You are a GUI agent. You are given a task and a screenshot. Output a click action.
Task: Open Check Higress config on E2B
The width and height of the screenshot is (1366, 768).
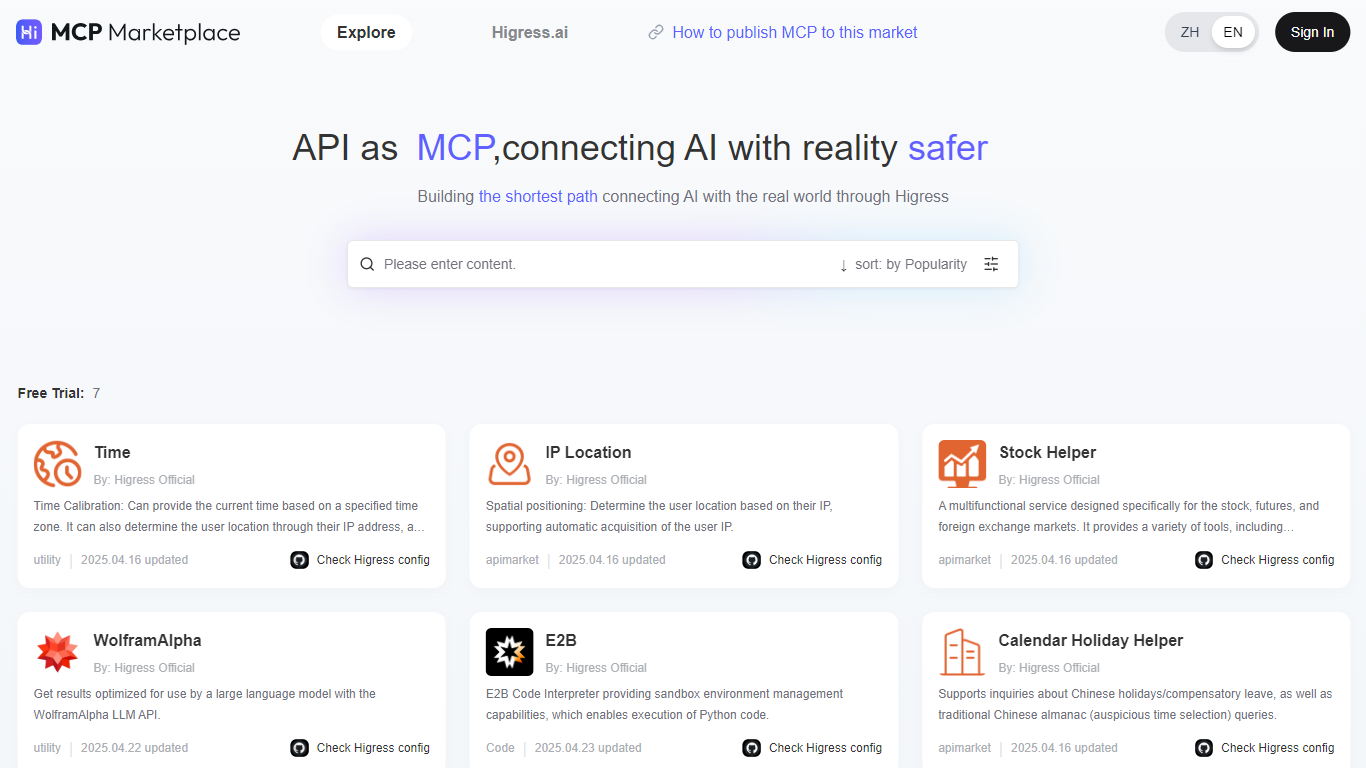tap(825, 748)
